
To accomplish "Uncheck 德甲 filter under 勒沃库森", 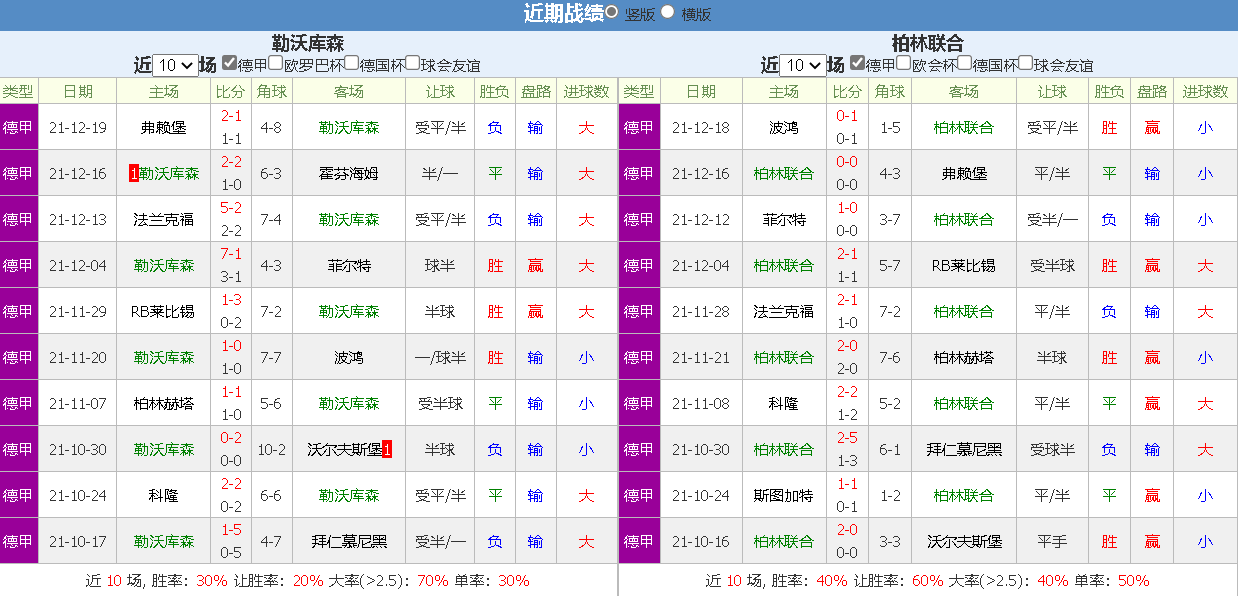I will pos(229,63).
